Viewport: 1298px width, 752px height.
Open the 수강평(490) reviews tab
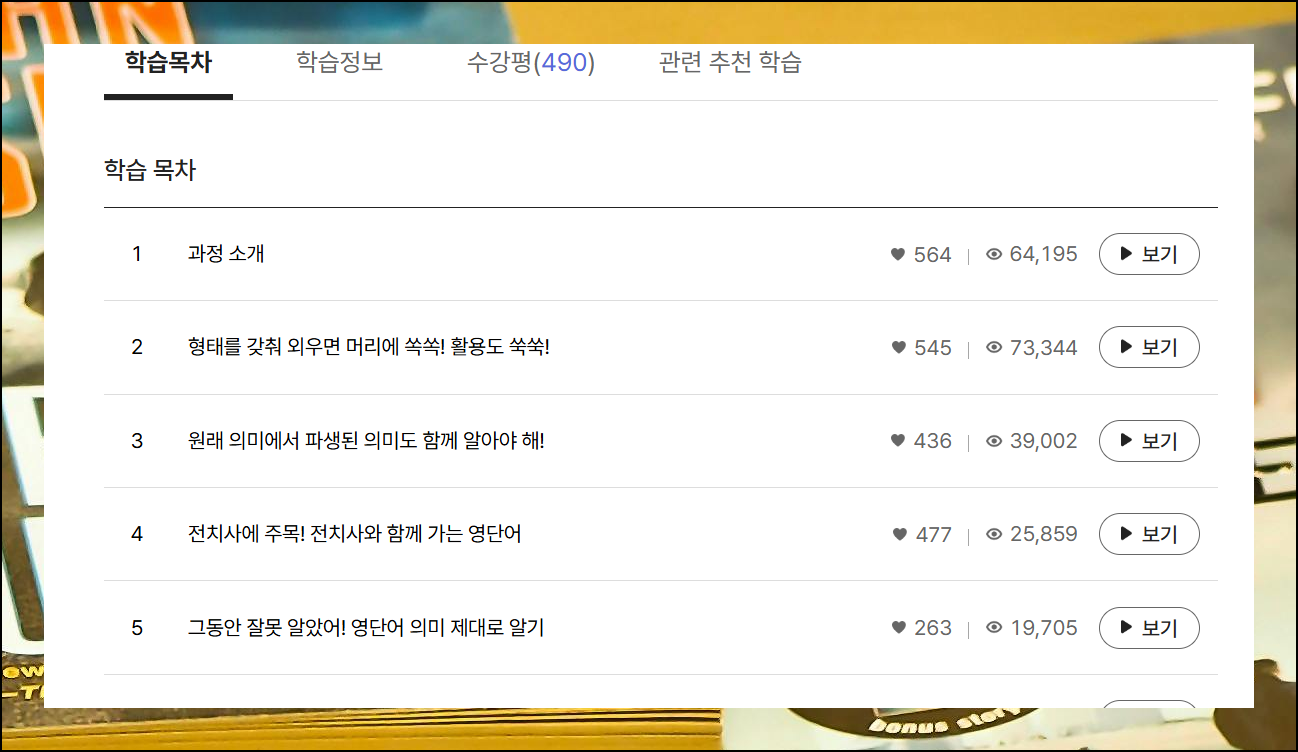(531, 63)
